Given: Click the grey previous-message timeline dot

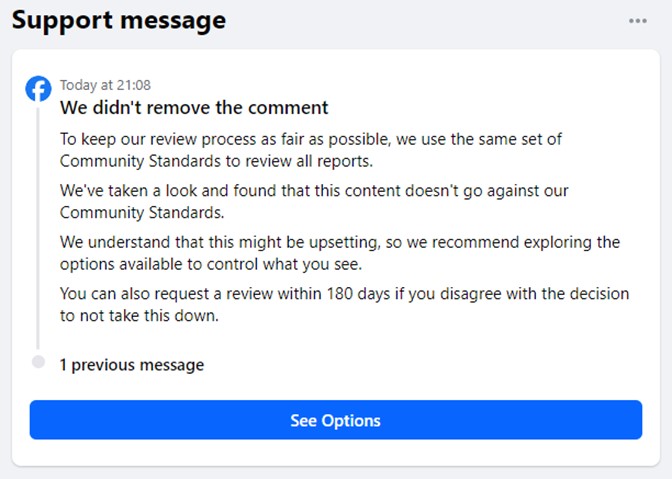Looking at the screenshot, I should (38, 362).
